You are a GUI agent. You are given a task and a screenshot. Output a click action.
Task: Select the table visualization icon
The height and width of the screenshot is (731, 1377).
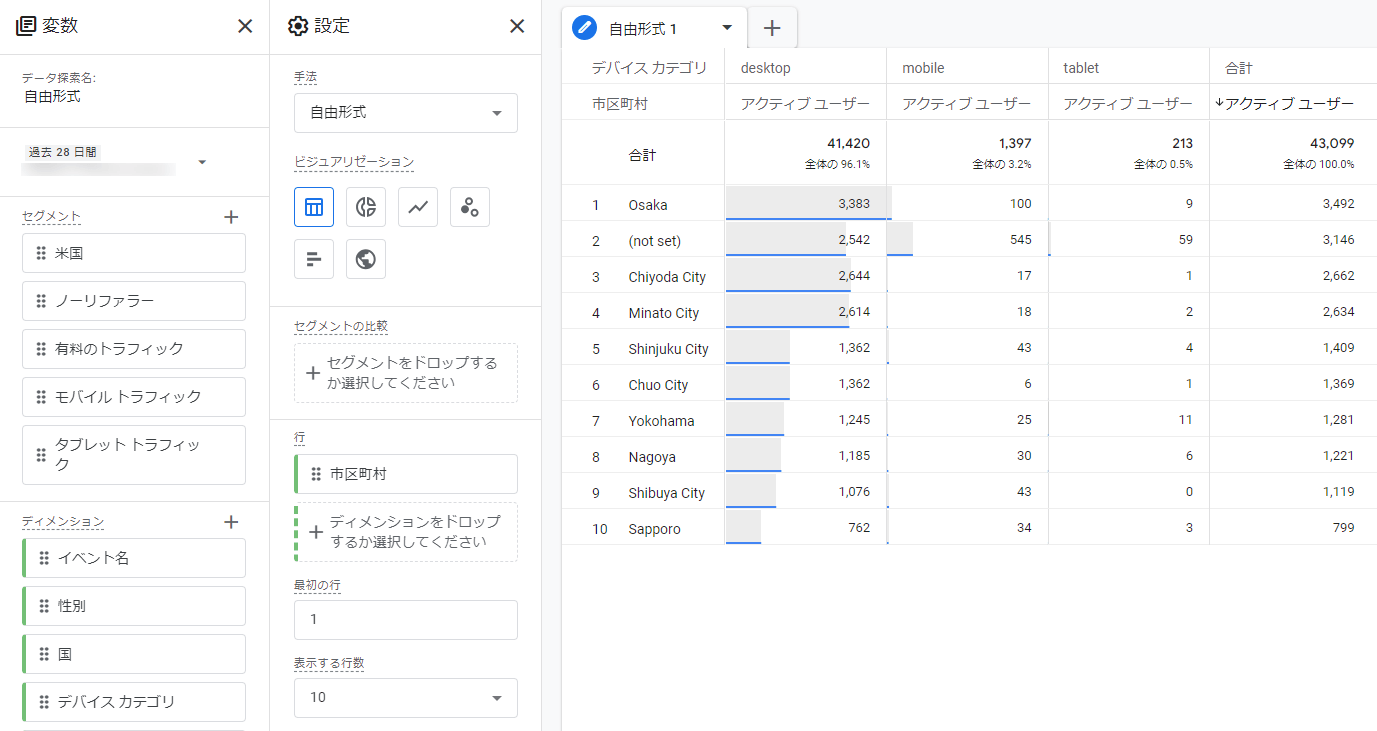pos(314,207)
